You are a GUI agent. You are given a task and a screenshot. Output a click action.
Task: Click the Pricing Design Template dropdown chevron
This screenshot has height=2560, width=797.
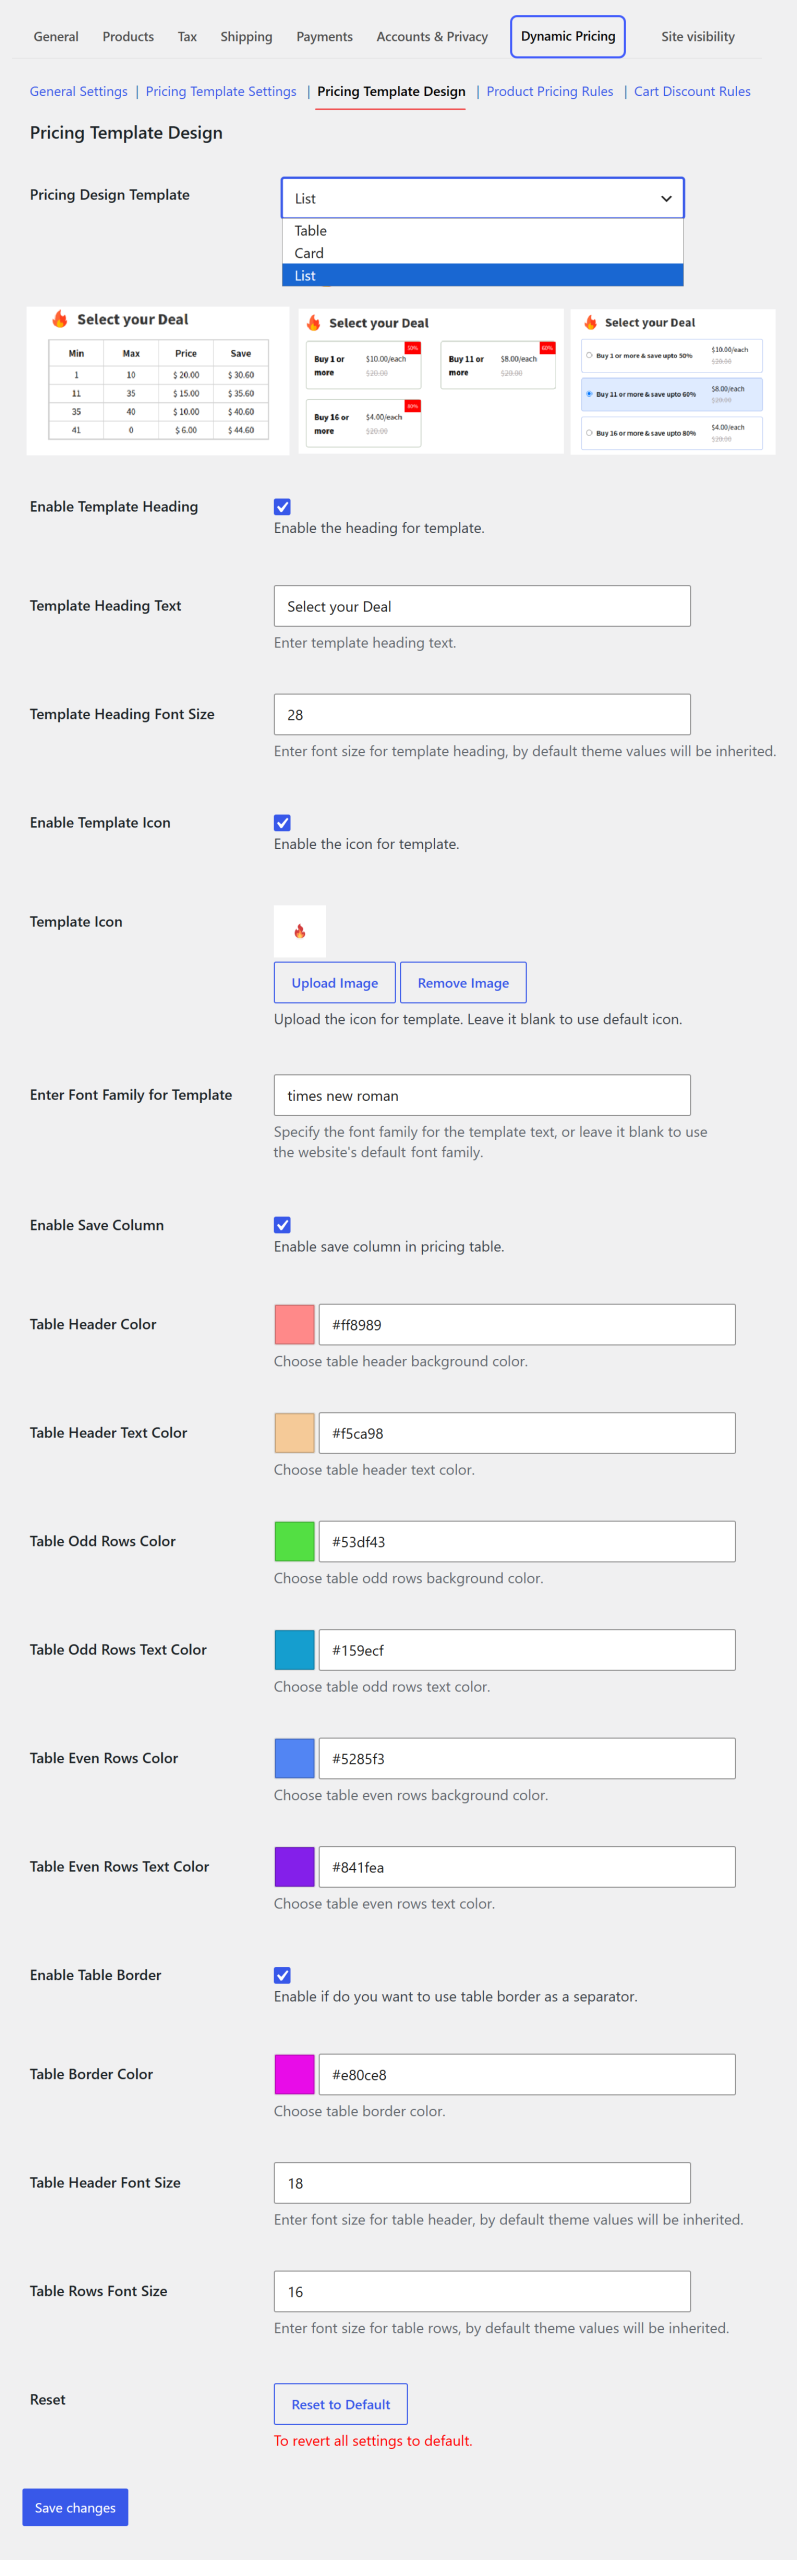(x=666, y=198)
